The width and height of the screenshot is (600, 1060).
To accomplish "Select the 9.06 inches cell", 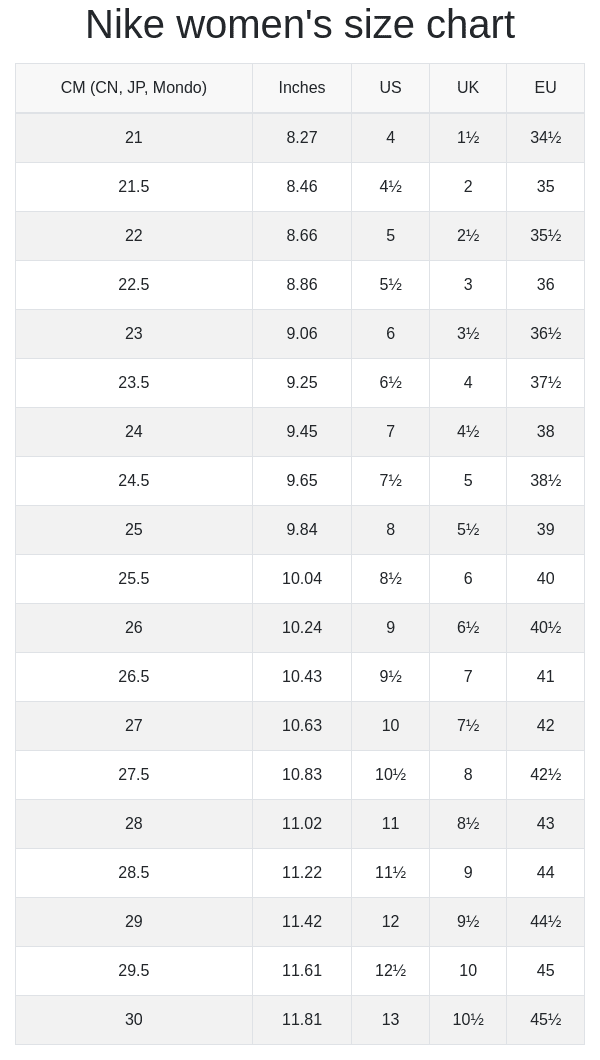I will [x=302, y=334].
